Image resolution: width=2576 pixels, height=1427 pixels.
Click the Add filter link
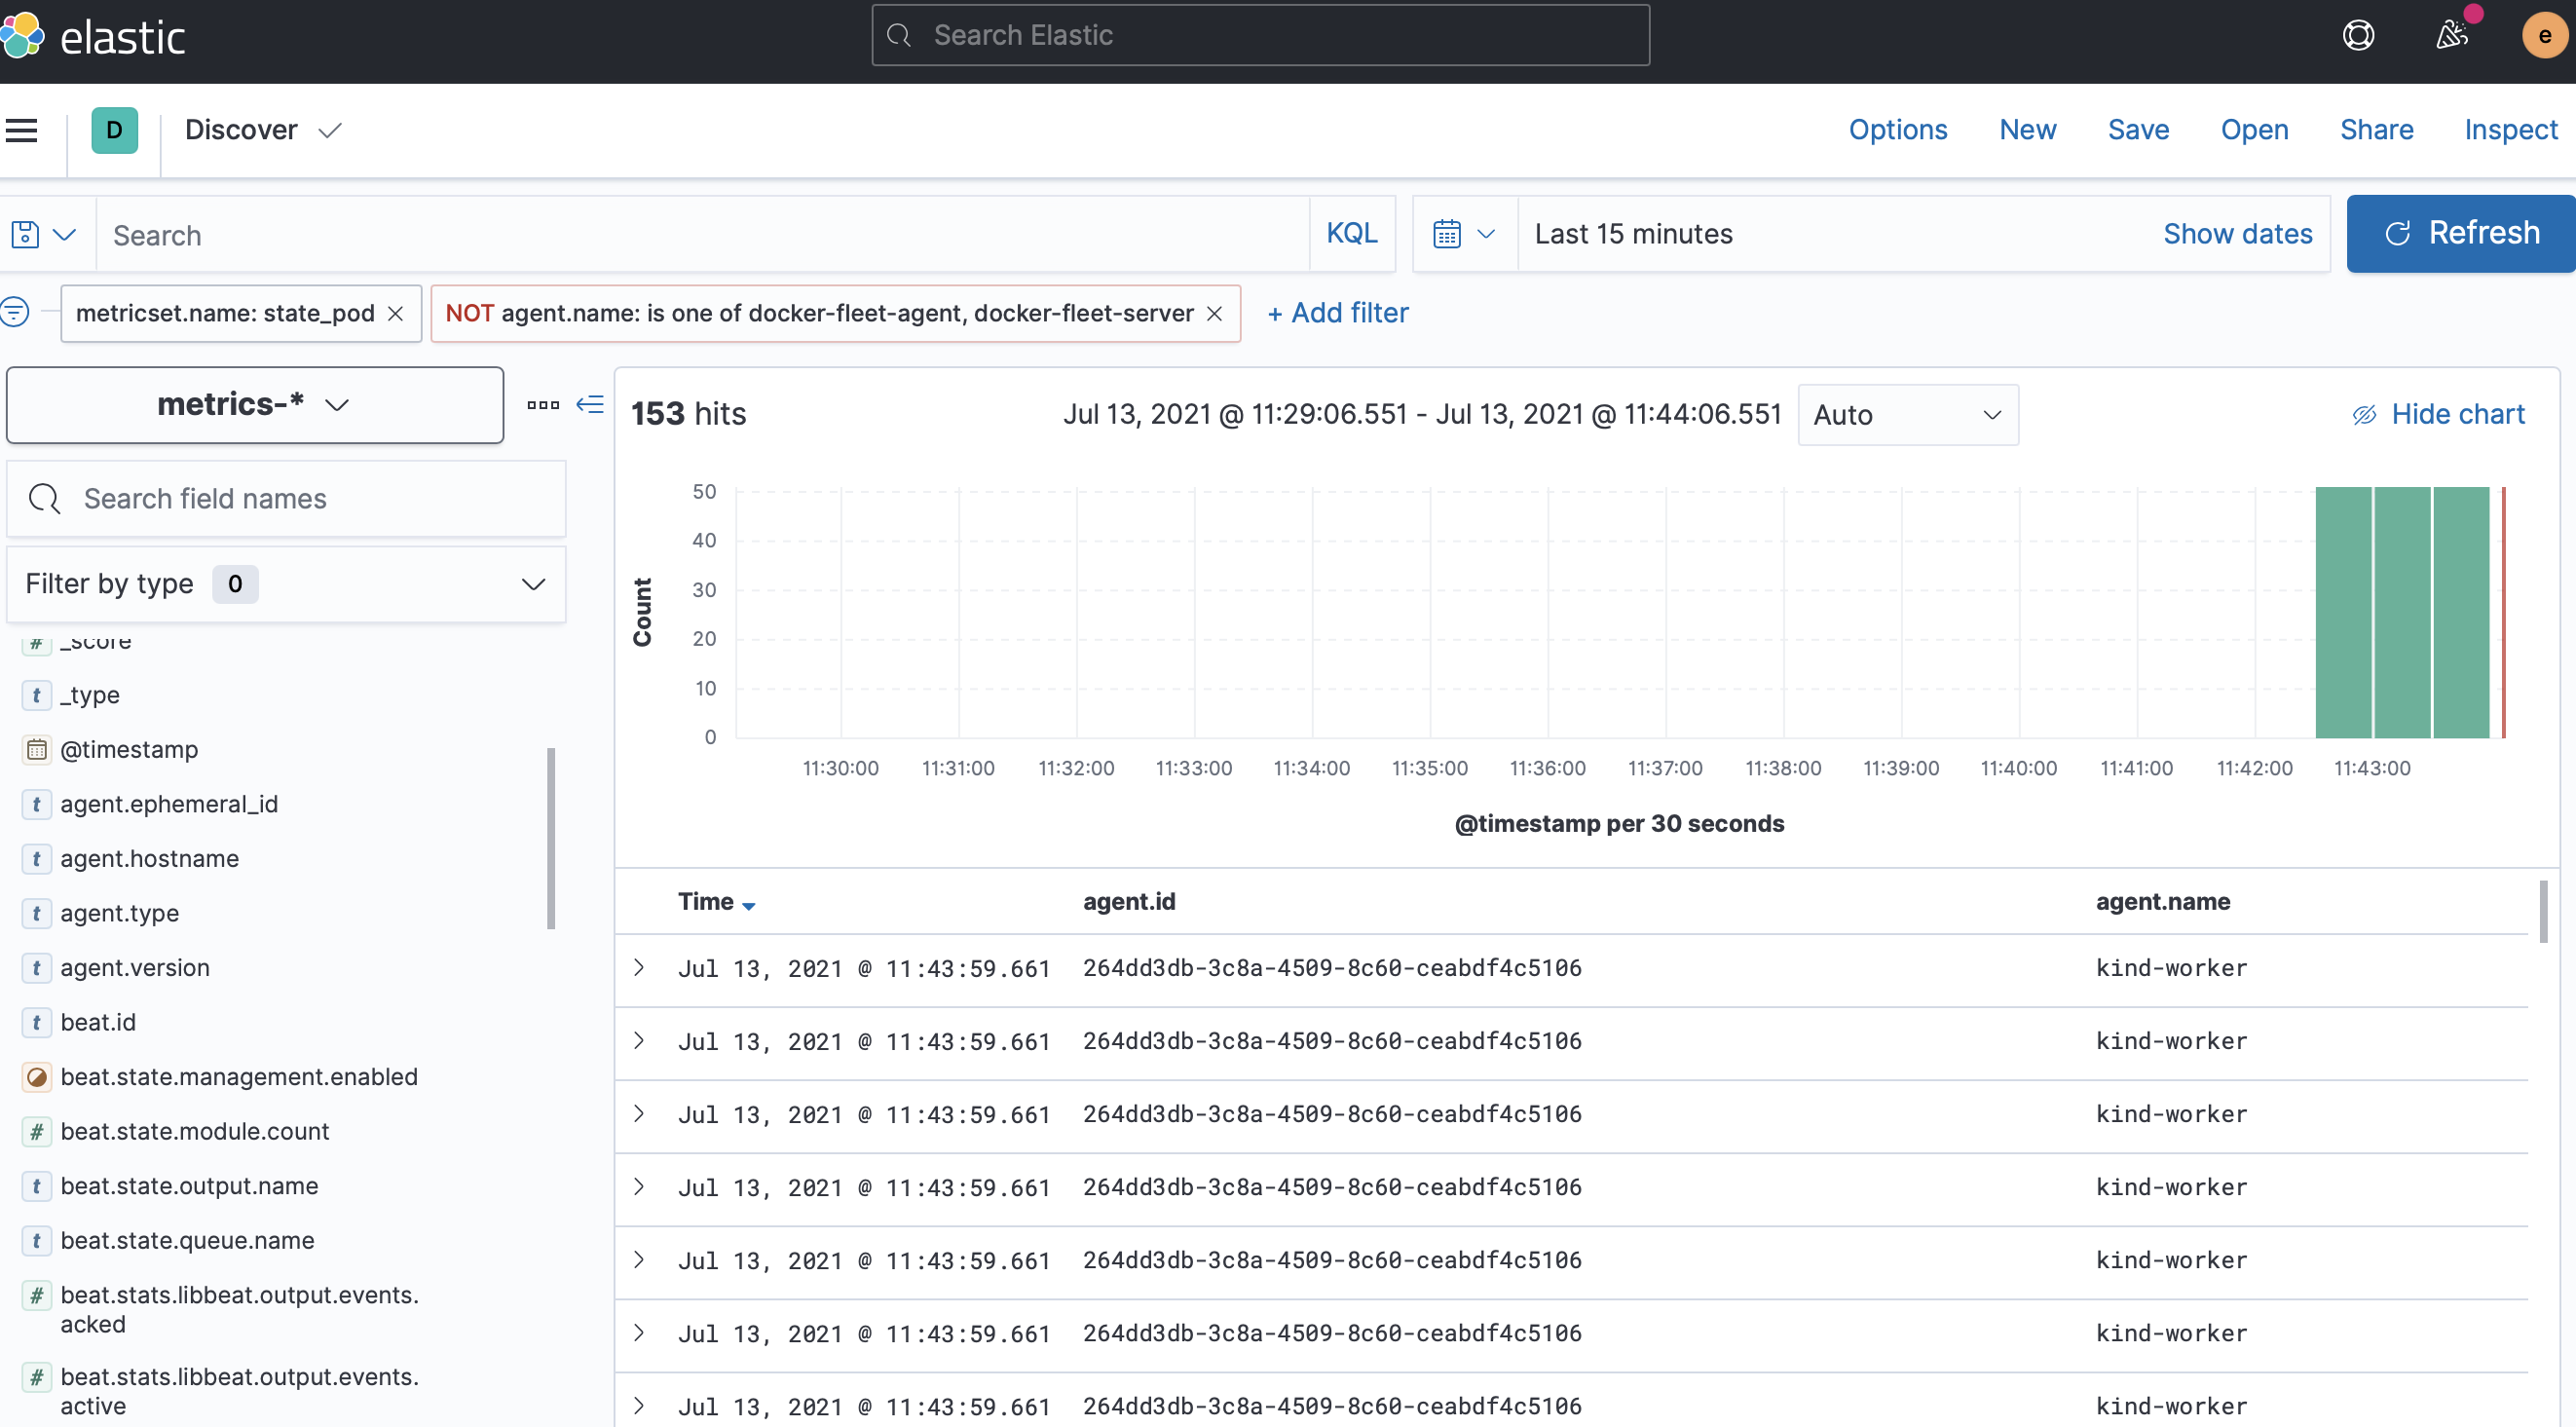[x=1338, y=313]
